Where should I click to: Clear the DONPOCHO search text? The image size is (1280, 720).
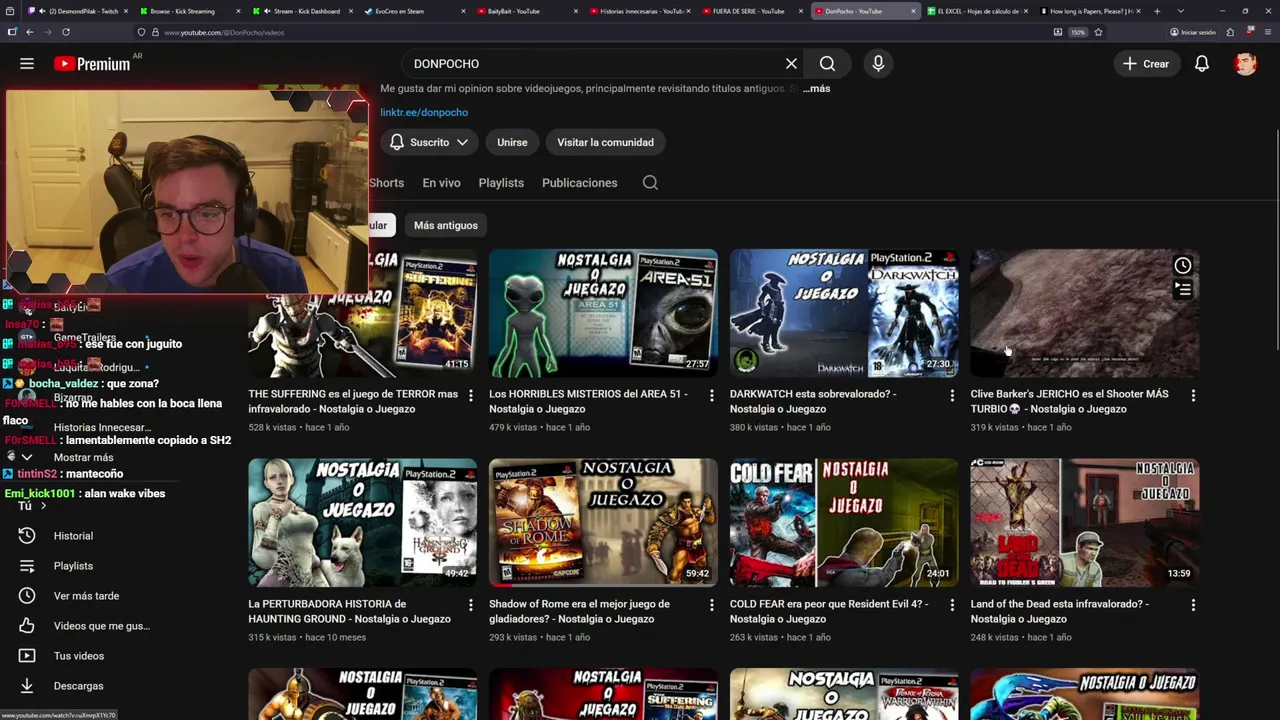[x=791, y=63]
